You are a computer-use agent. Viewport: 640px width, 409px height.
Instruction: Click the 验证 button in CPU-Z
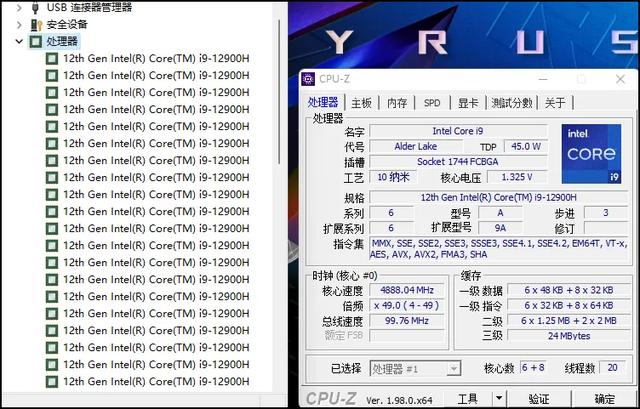[x=539, y=398]
